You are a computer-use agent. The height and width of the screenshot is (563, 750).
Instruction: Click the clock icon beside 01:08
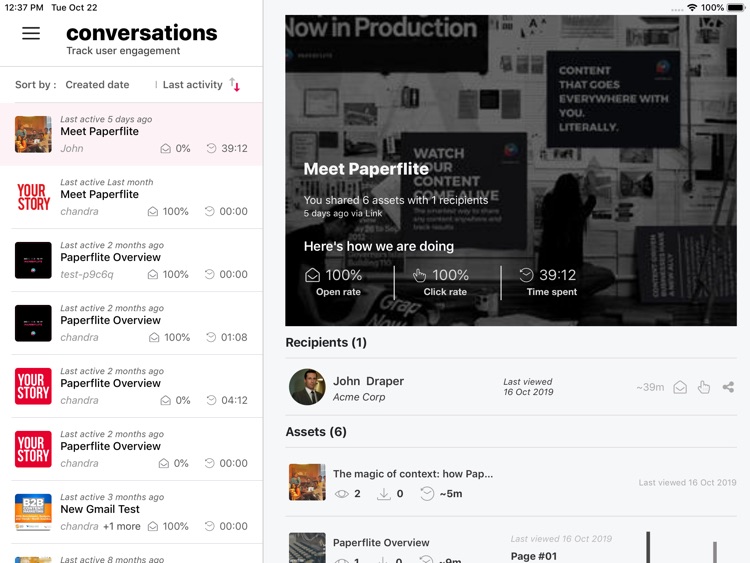point(211,337)
